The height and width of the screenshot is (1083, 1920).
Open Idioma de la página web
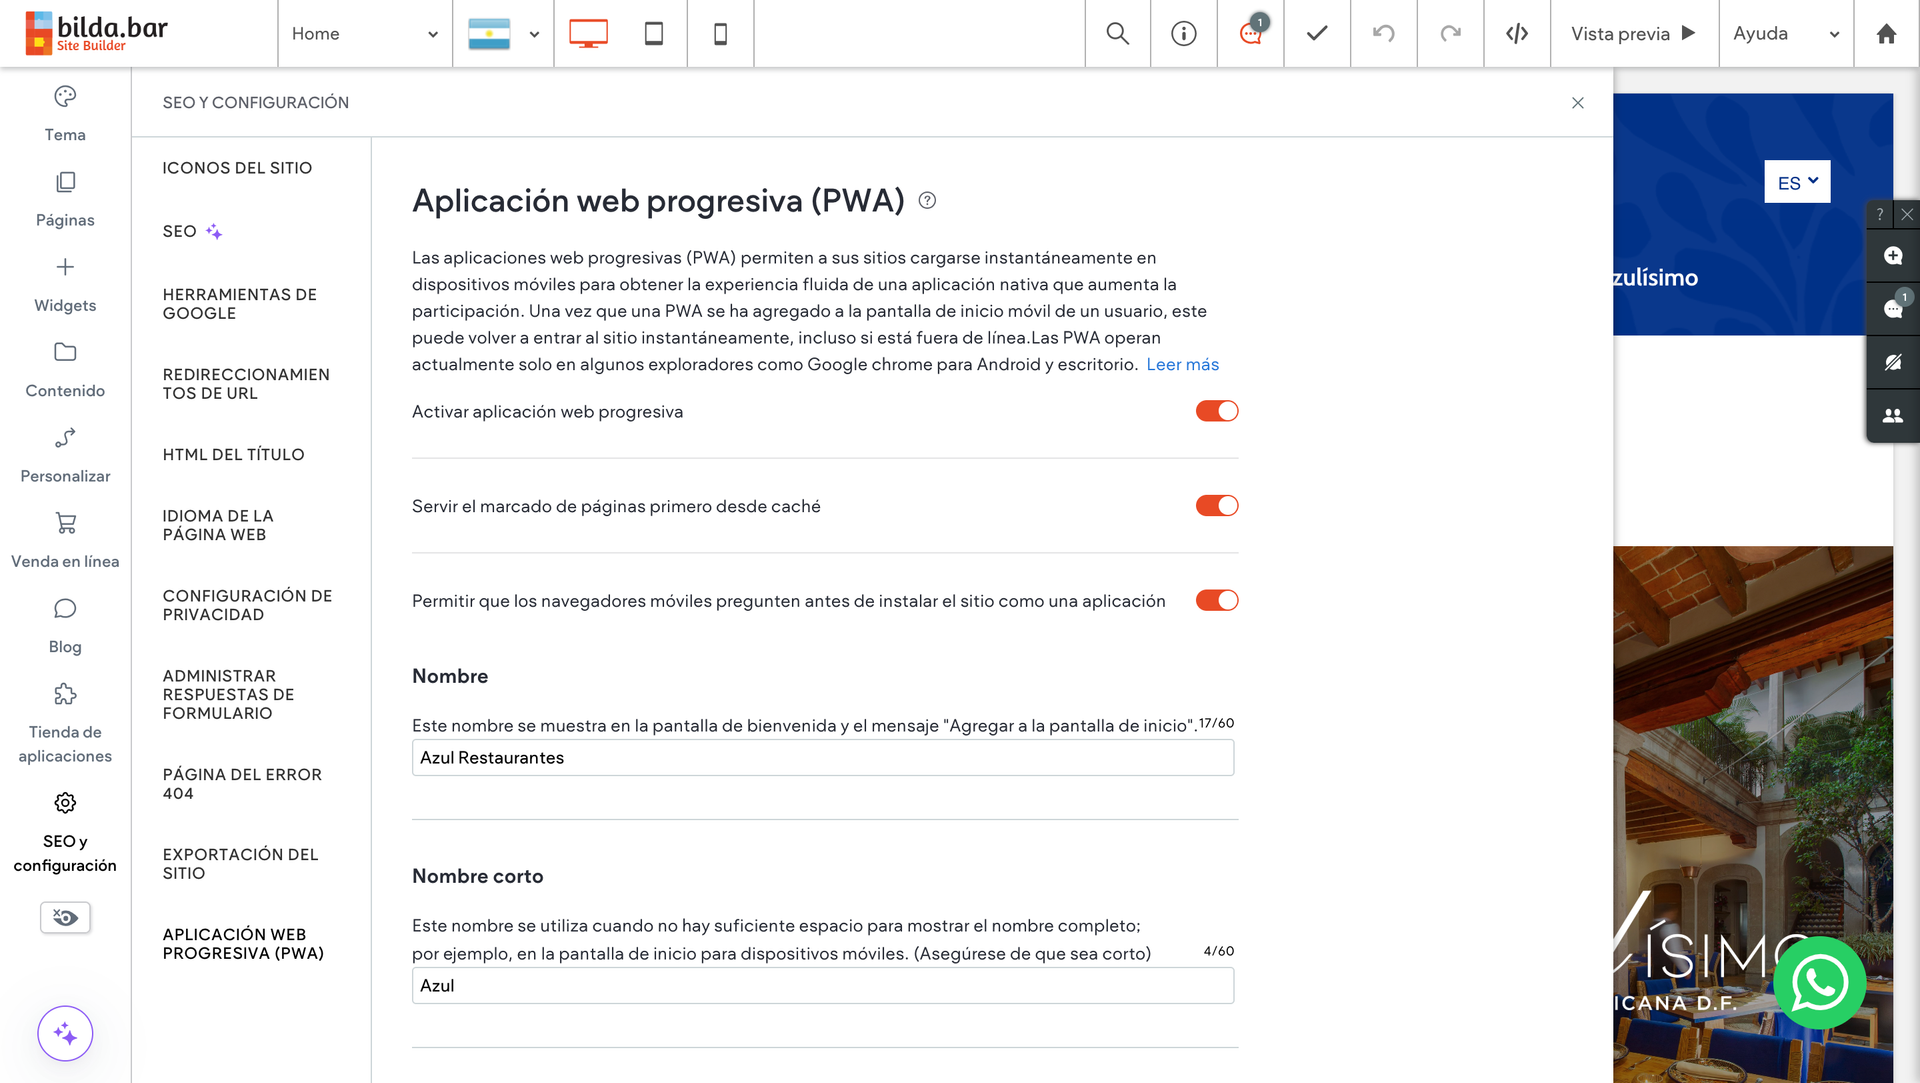click(218, 525)
